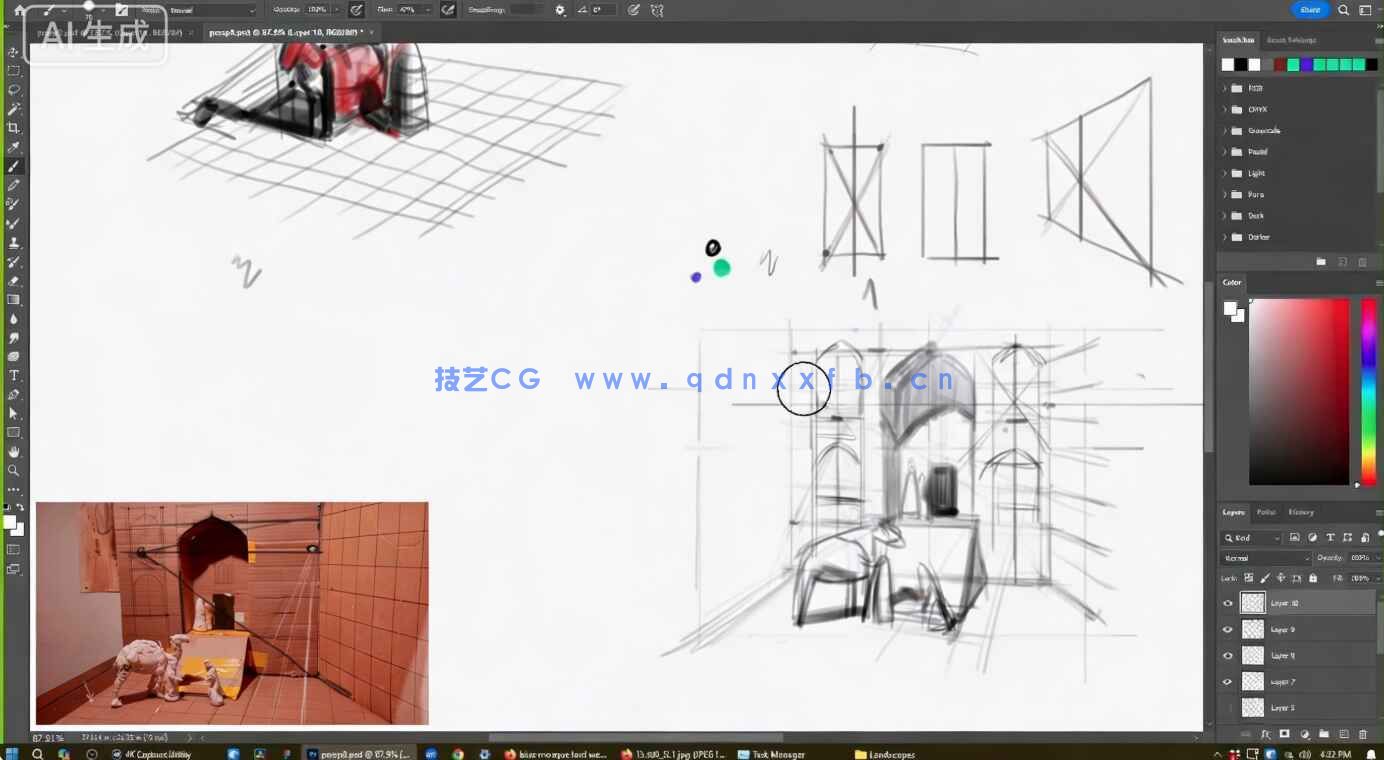Viewport: 1384px width, 760px height.
Task: Switch to the History tab
Action: pyautogui.click(x=1301, y=512)
